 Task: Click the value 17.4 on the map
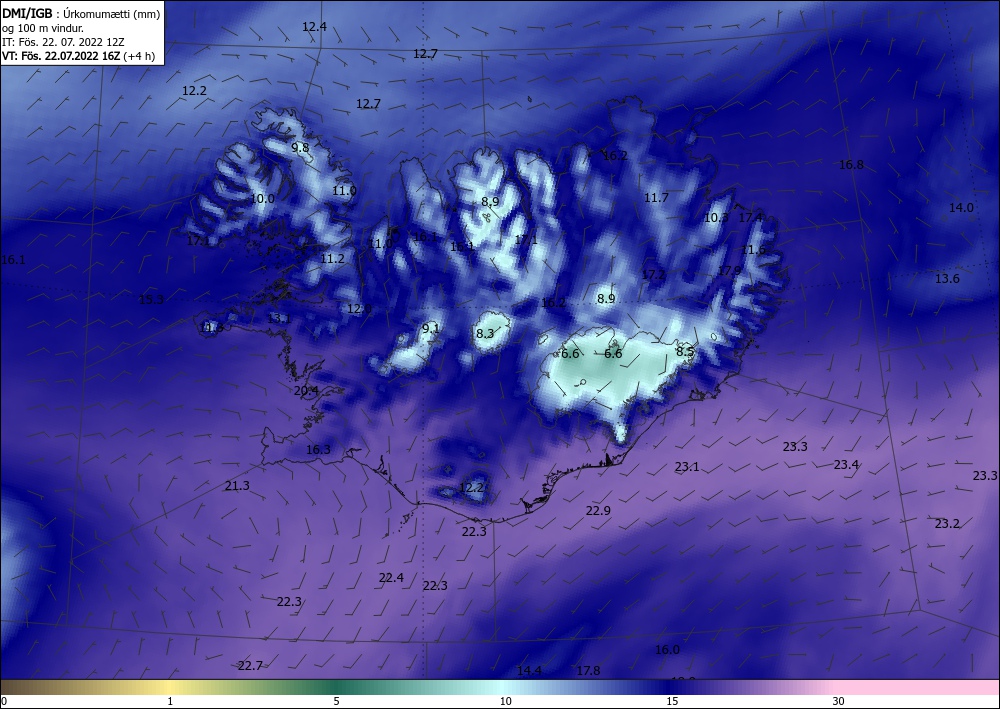pos(750,217)
